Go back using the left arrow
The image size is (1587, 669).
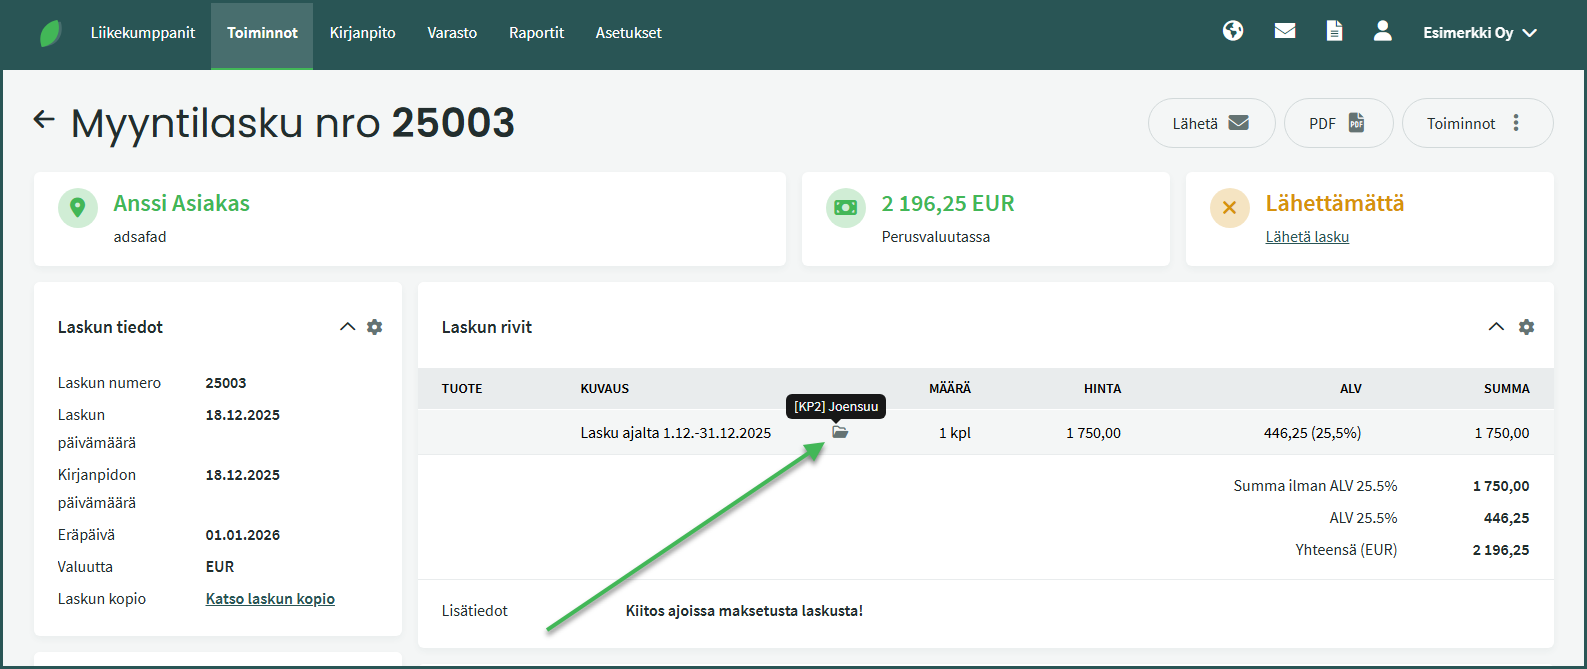(x=44, y=120)
